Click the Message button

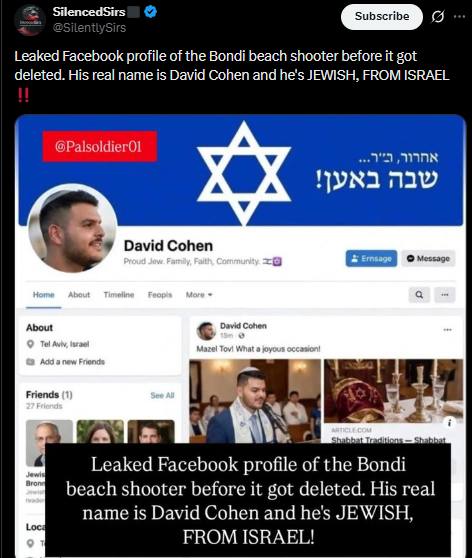click(x=428, y=258)
